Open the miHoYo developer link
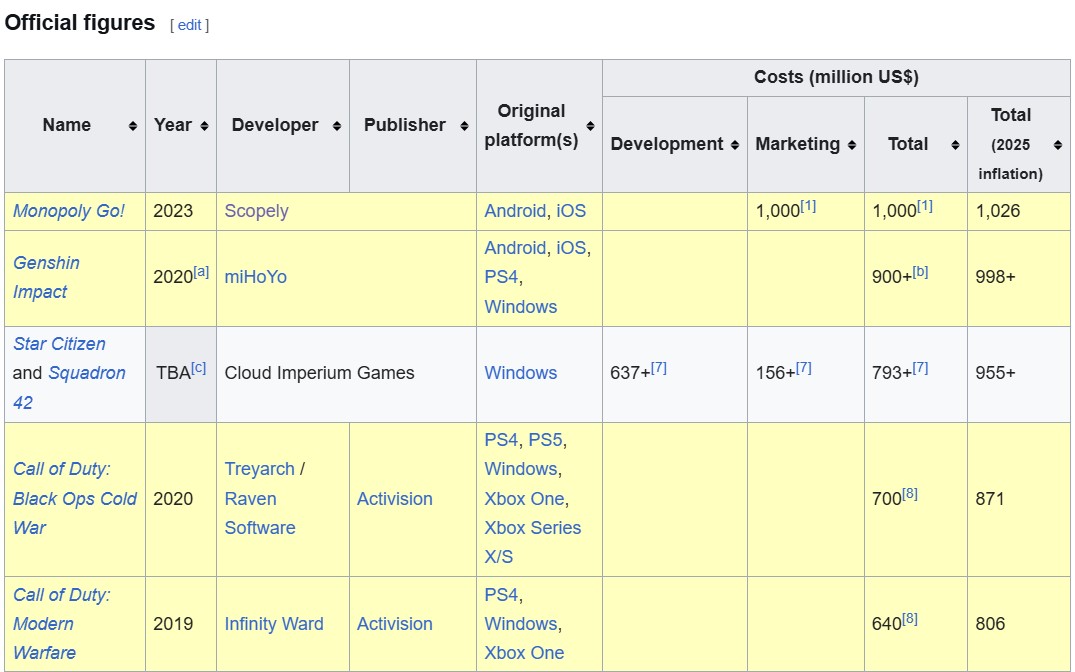 coord(256,277)
